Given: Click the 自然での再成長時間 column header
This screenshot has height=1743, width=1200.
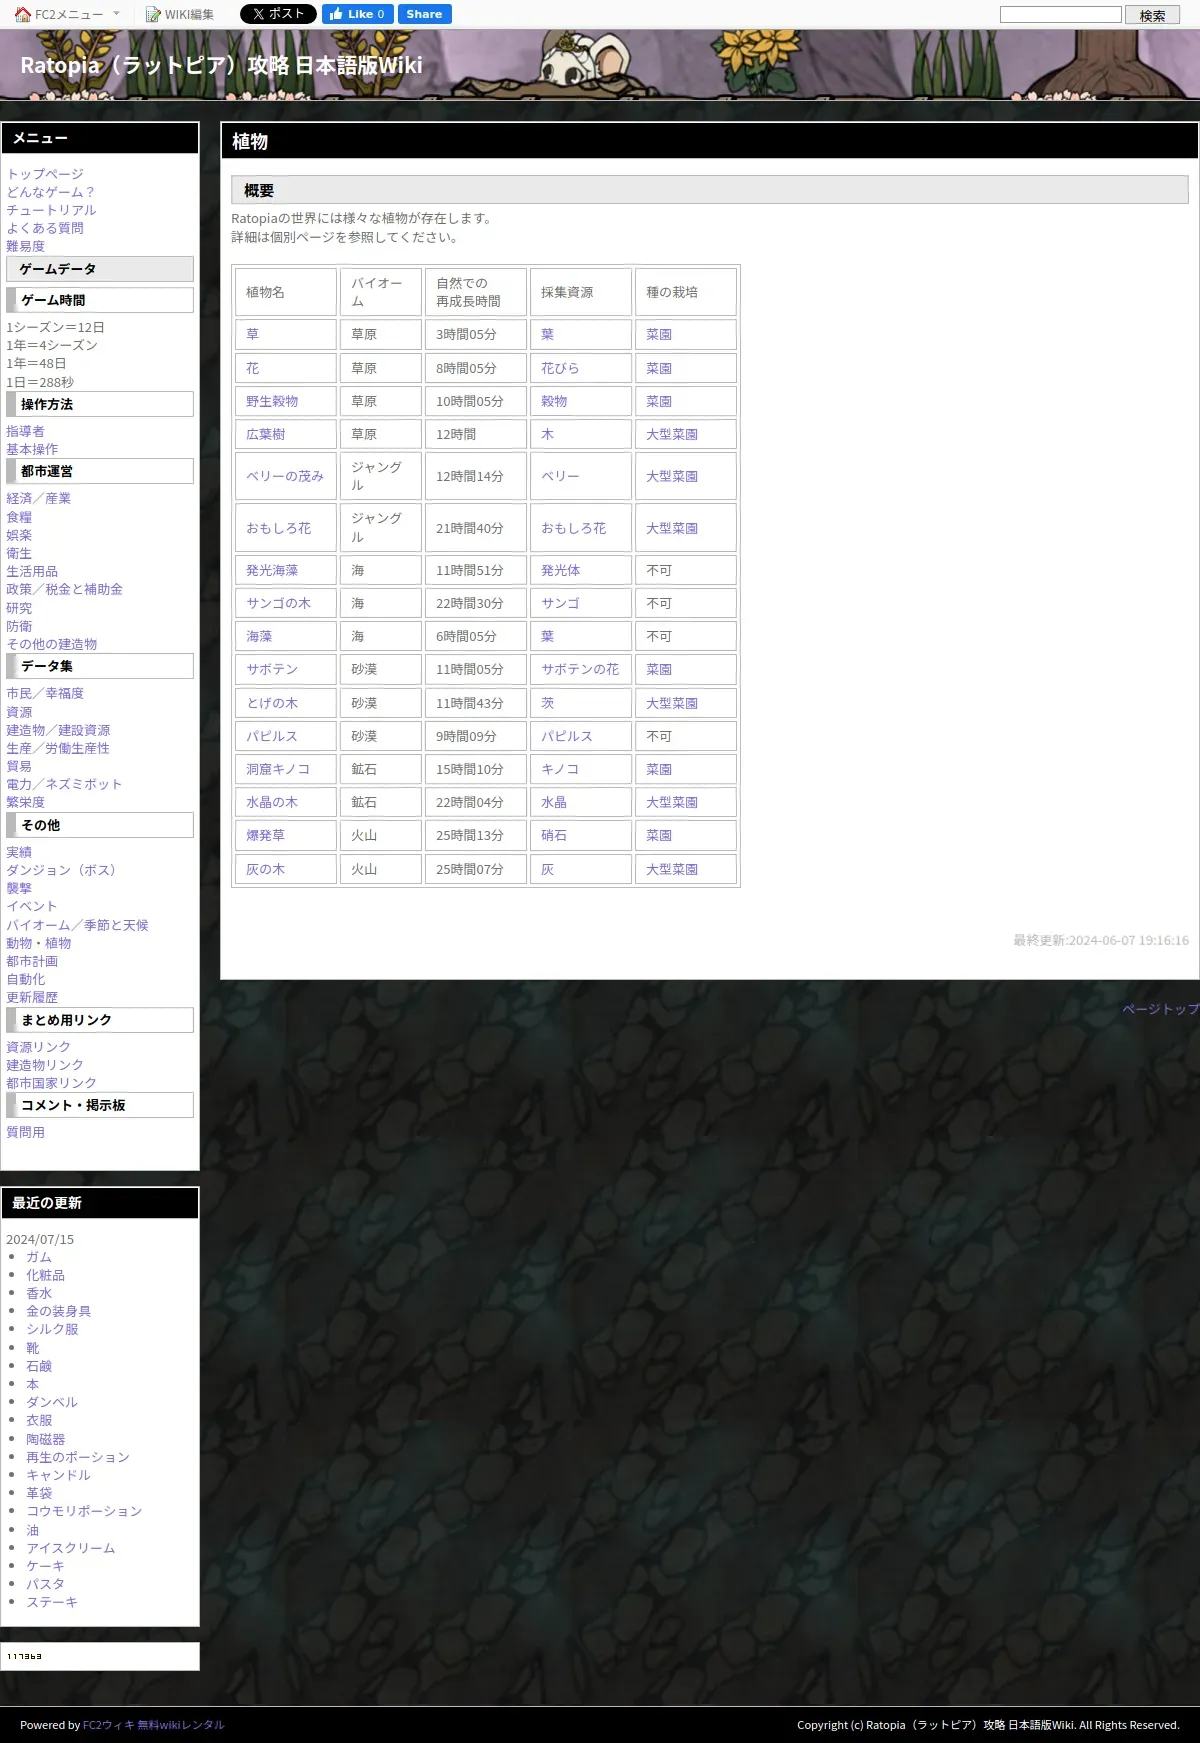Looking at the screenshot, I should pyautogui.click(x=475, y=292).
